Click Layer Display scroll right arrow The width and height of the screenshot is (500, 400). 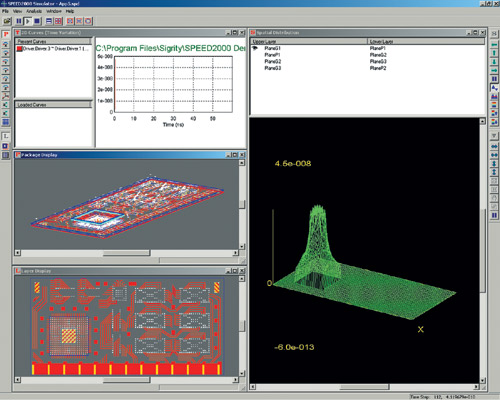pos(236,380)
